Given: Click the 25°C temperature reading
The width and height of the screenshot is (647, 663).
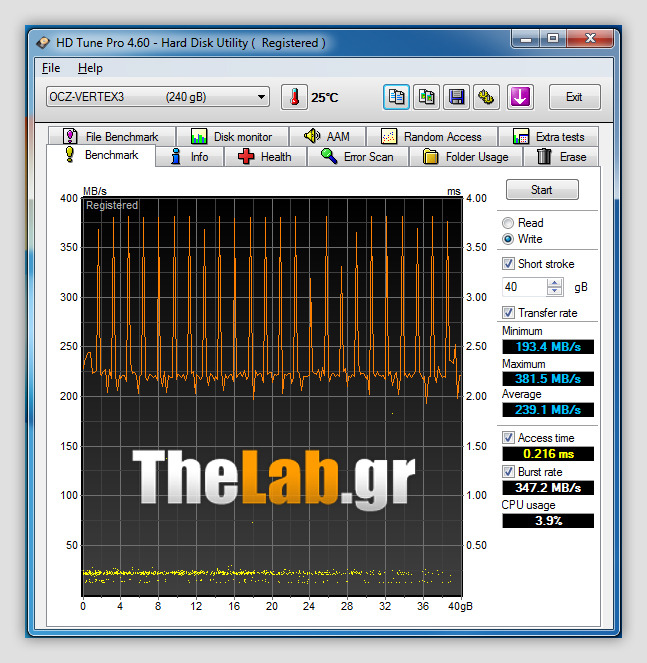Looking at the screenshot, I should click(x=325, y=98).
